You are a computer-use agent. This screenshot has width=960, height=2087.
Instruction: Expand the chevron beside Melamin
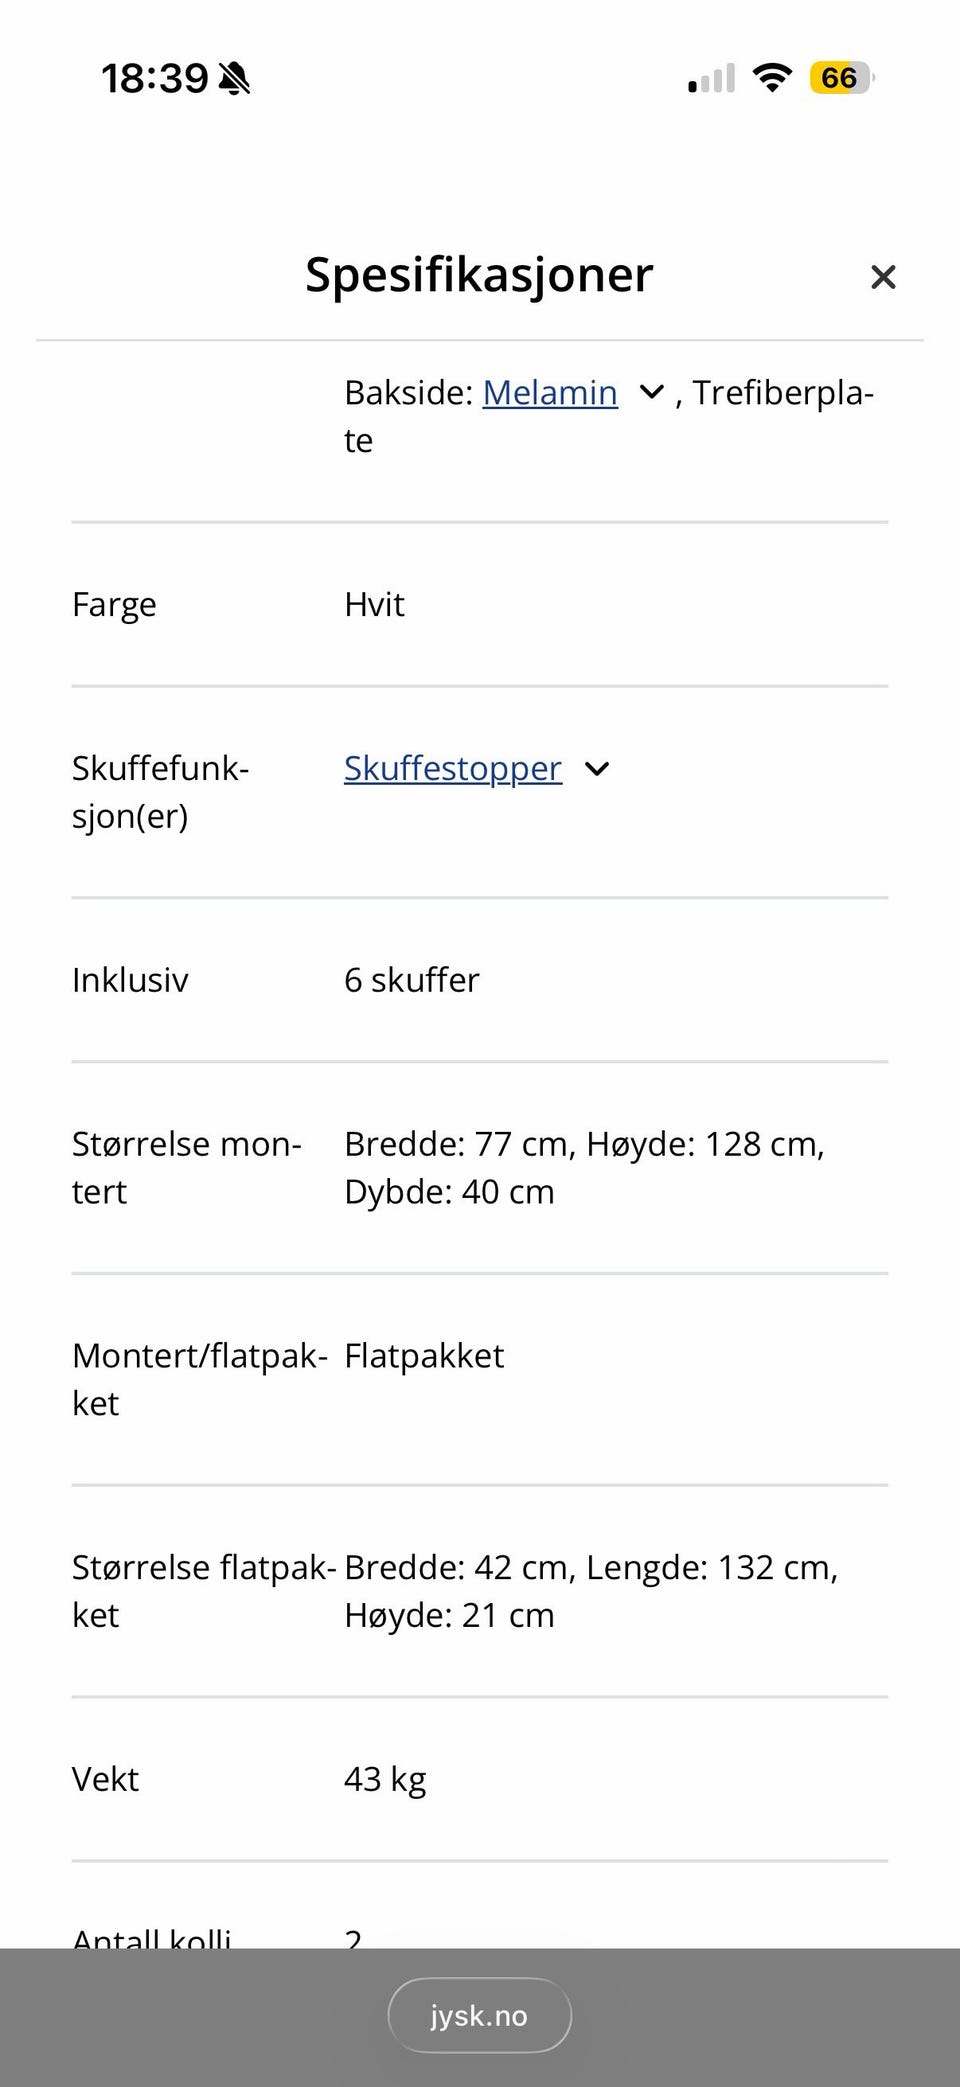pos(651,393)
